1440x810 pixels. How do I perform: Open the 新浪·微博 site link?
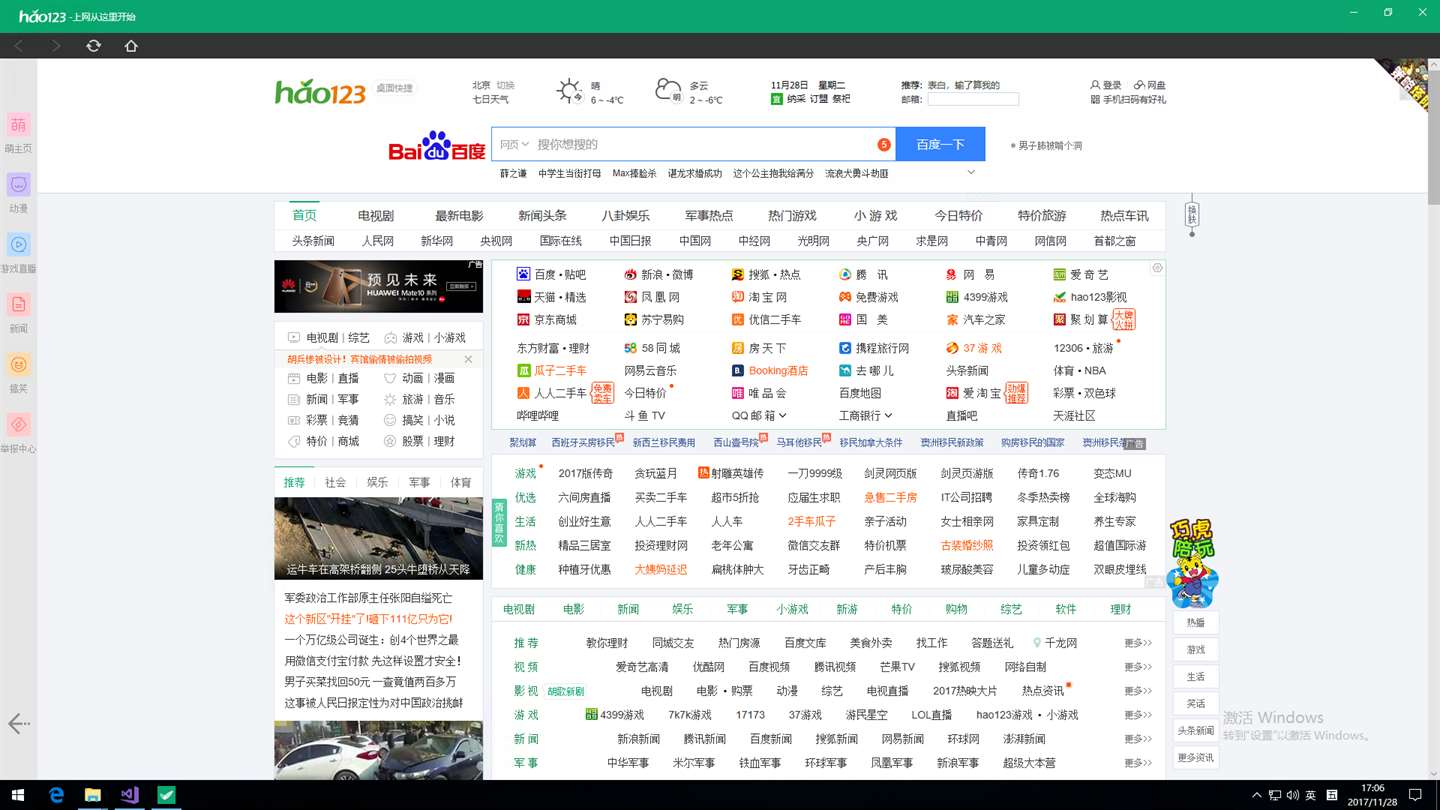tap(659, 274)
